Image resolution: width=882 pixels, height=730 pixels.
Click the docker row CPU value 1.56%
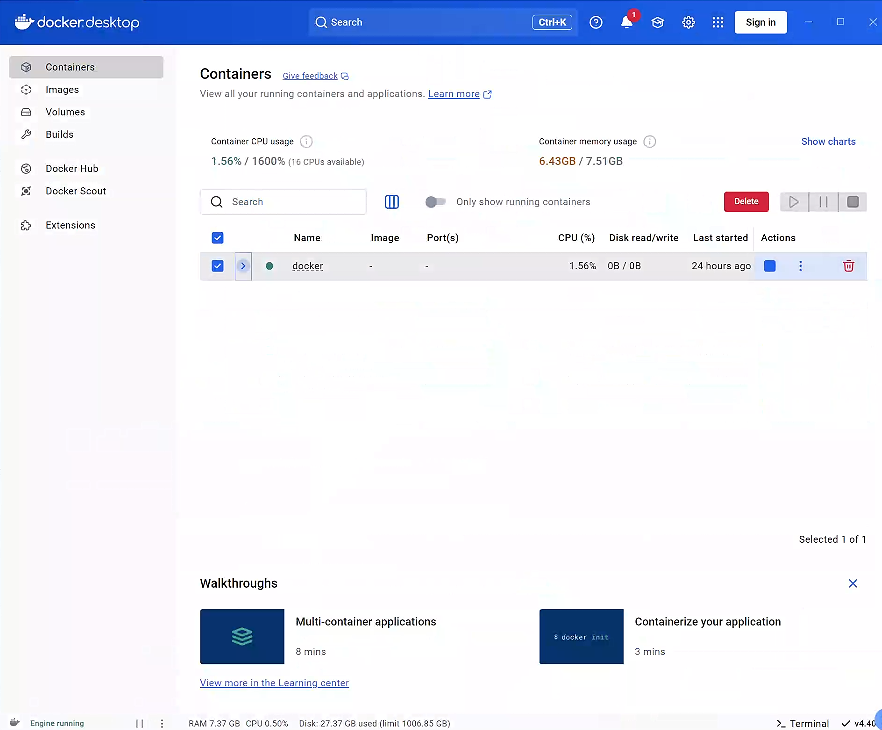pos(582,266)
